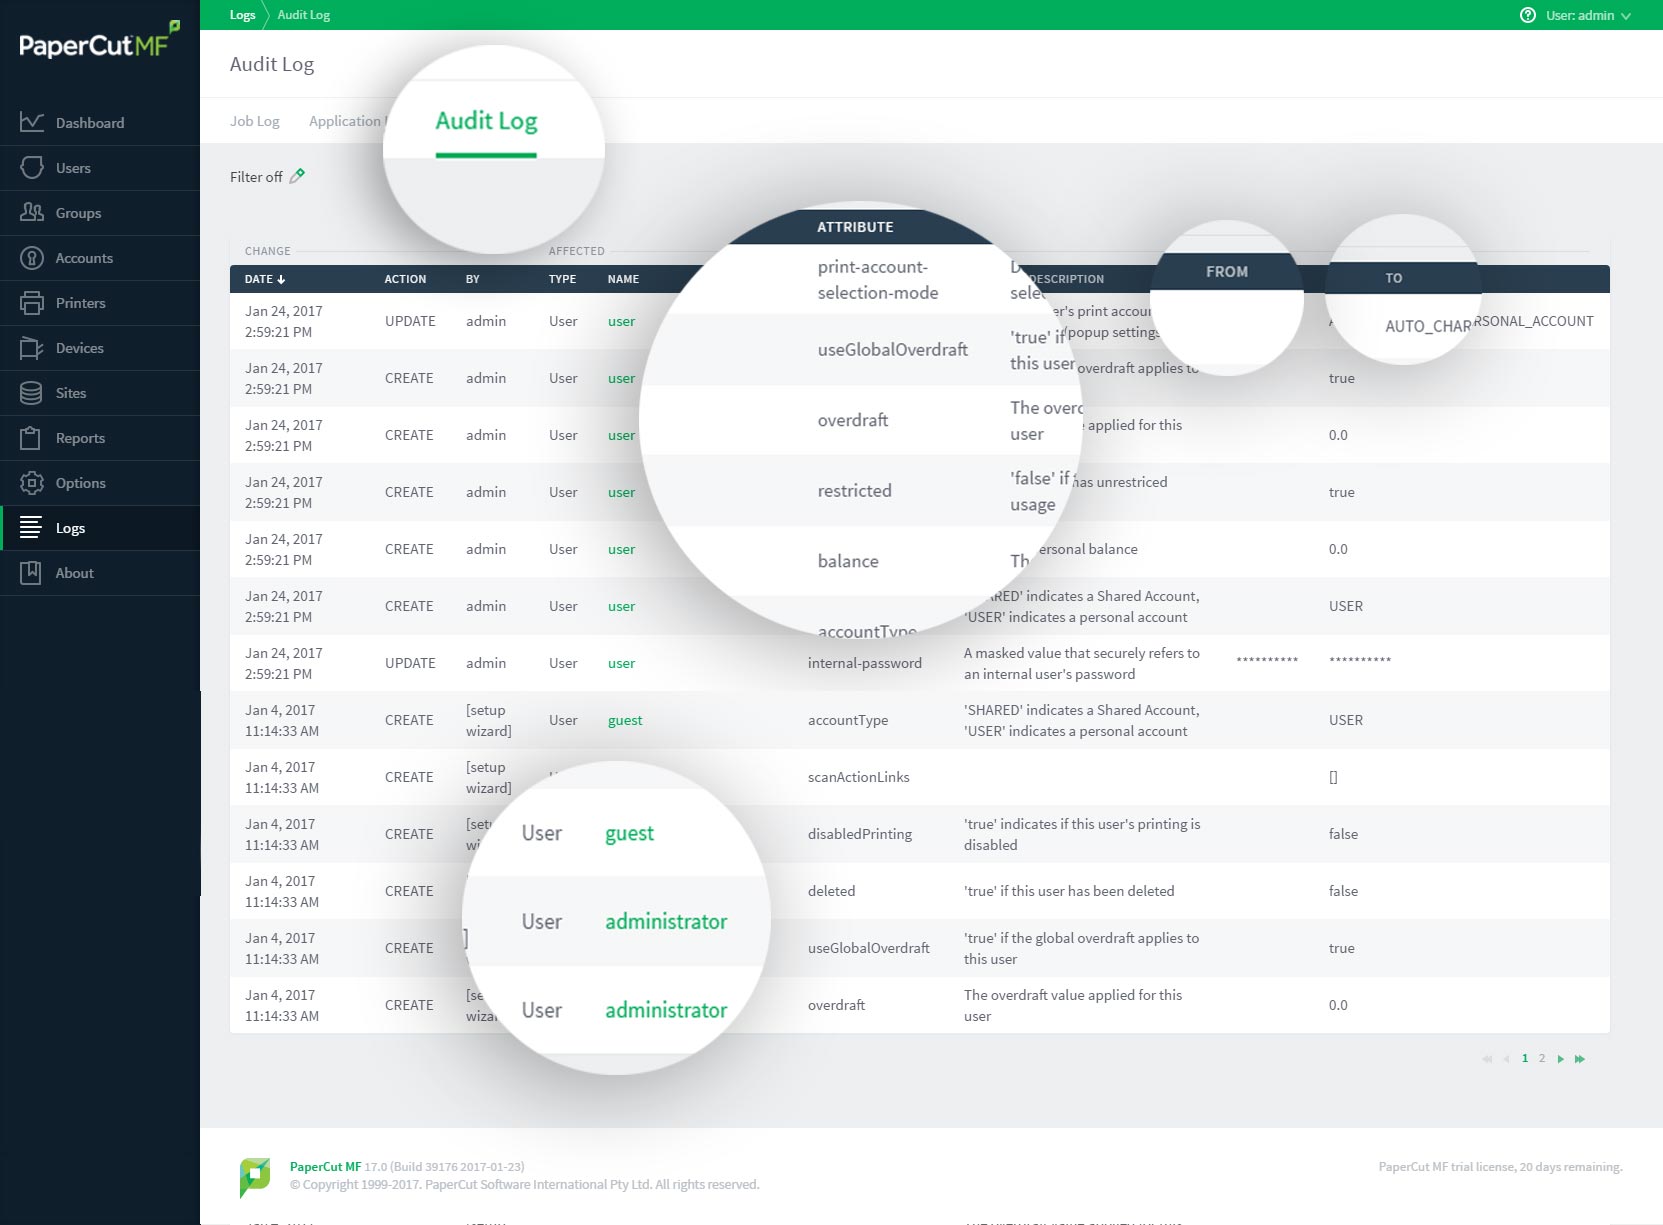Viewport: 1663px width, 1225px height.
Task: Jump to the first page using the double arrow
Action: [1487, 1058]
